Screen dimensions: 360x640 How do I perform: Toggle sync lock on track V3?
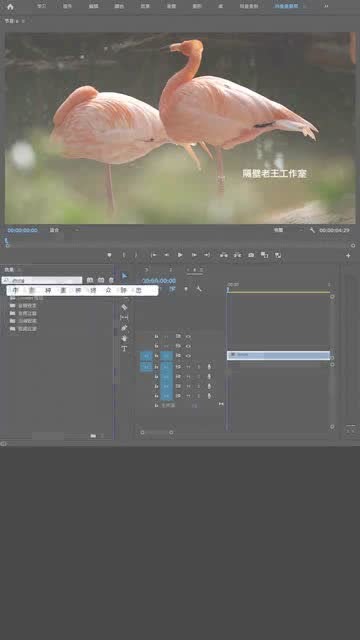(x=178, y=336)
